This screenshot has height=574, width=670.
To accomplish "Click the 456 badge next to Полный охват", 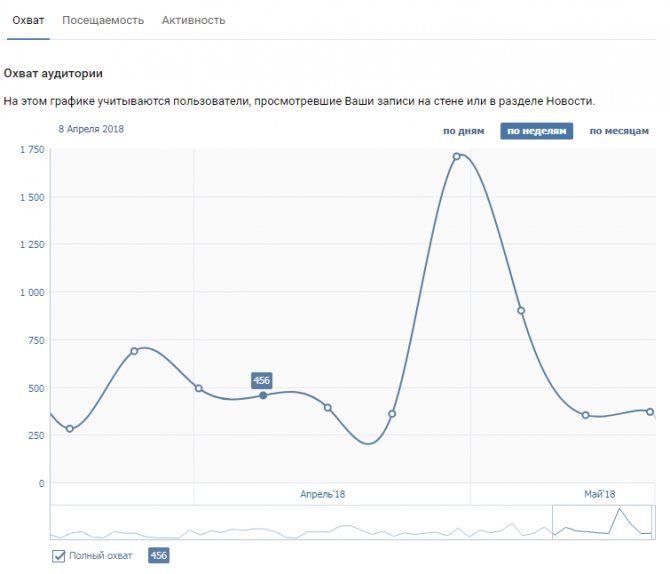I will [159, 556].
